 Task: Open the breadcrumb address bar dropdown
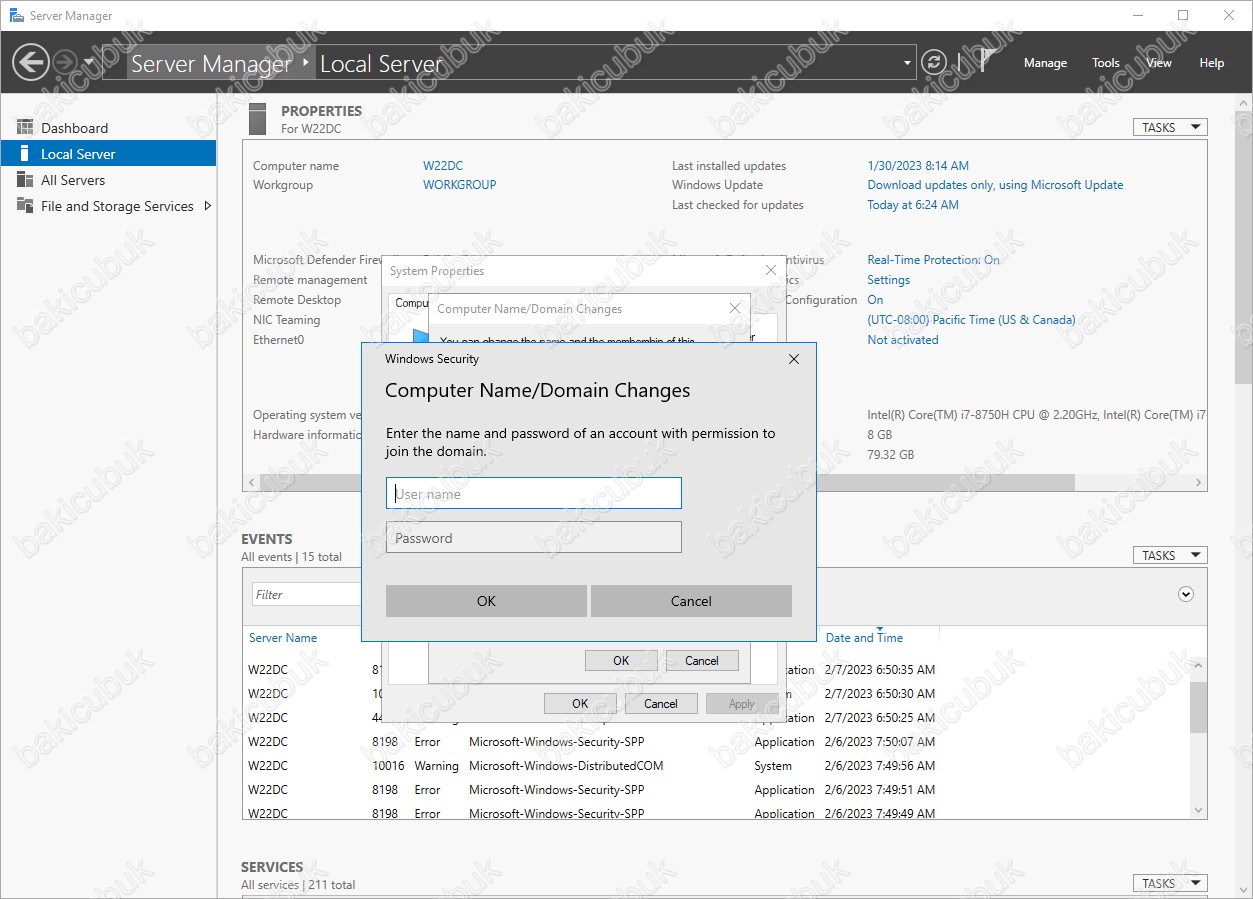point(908,62)
